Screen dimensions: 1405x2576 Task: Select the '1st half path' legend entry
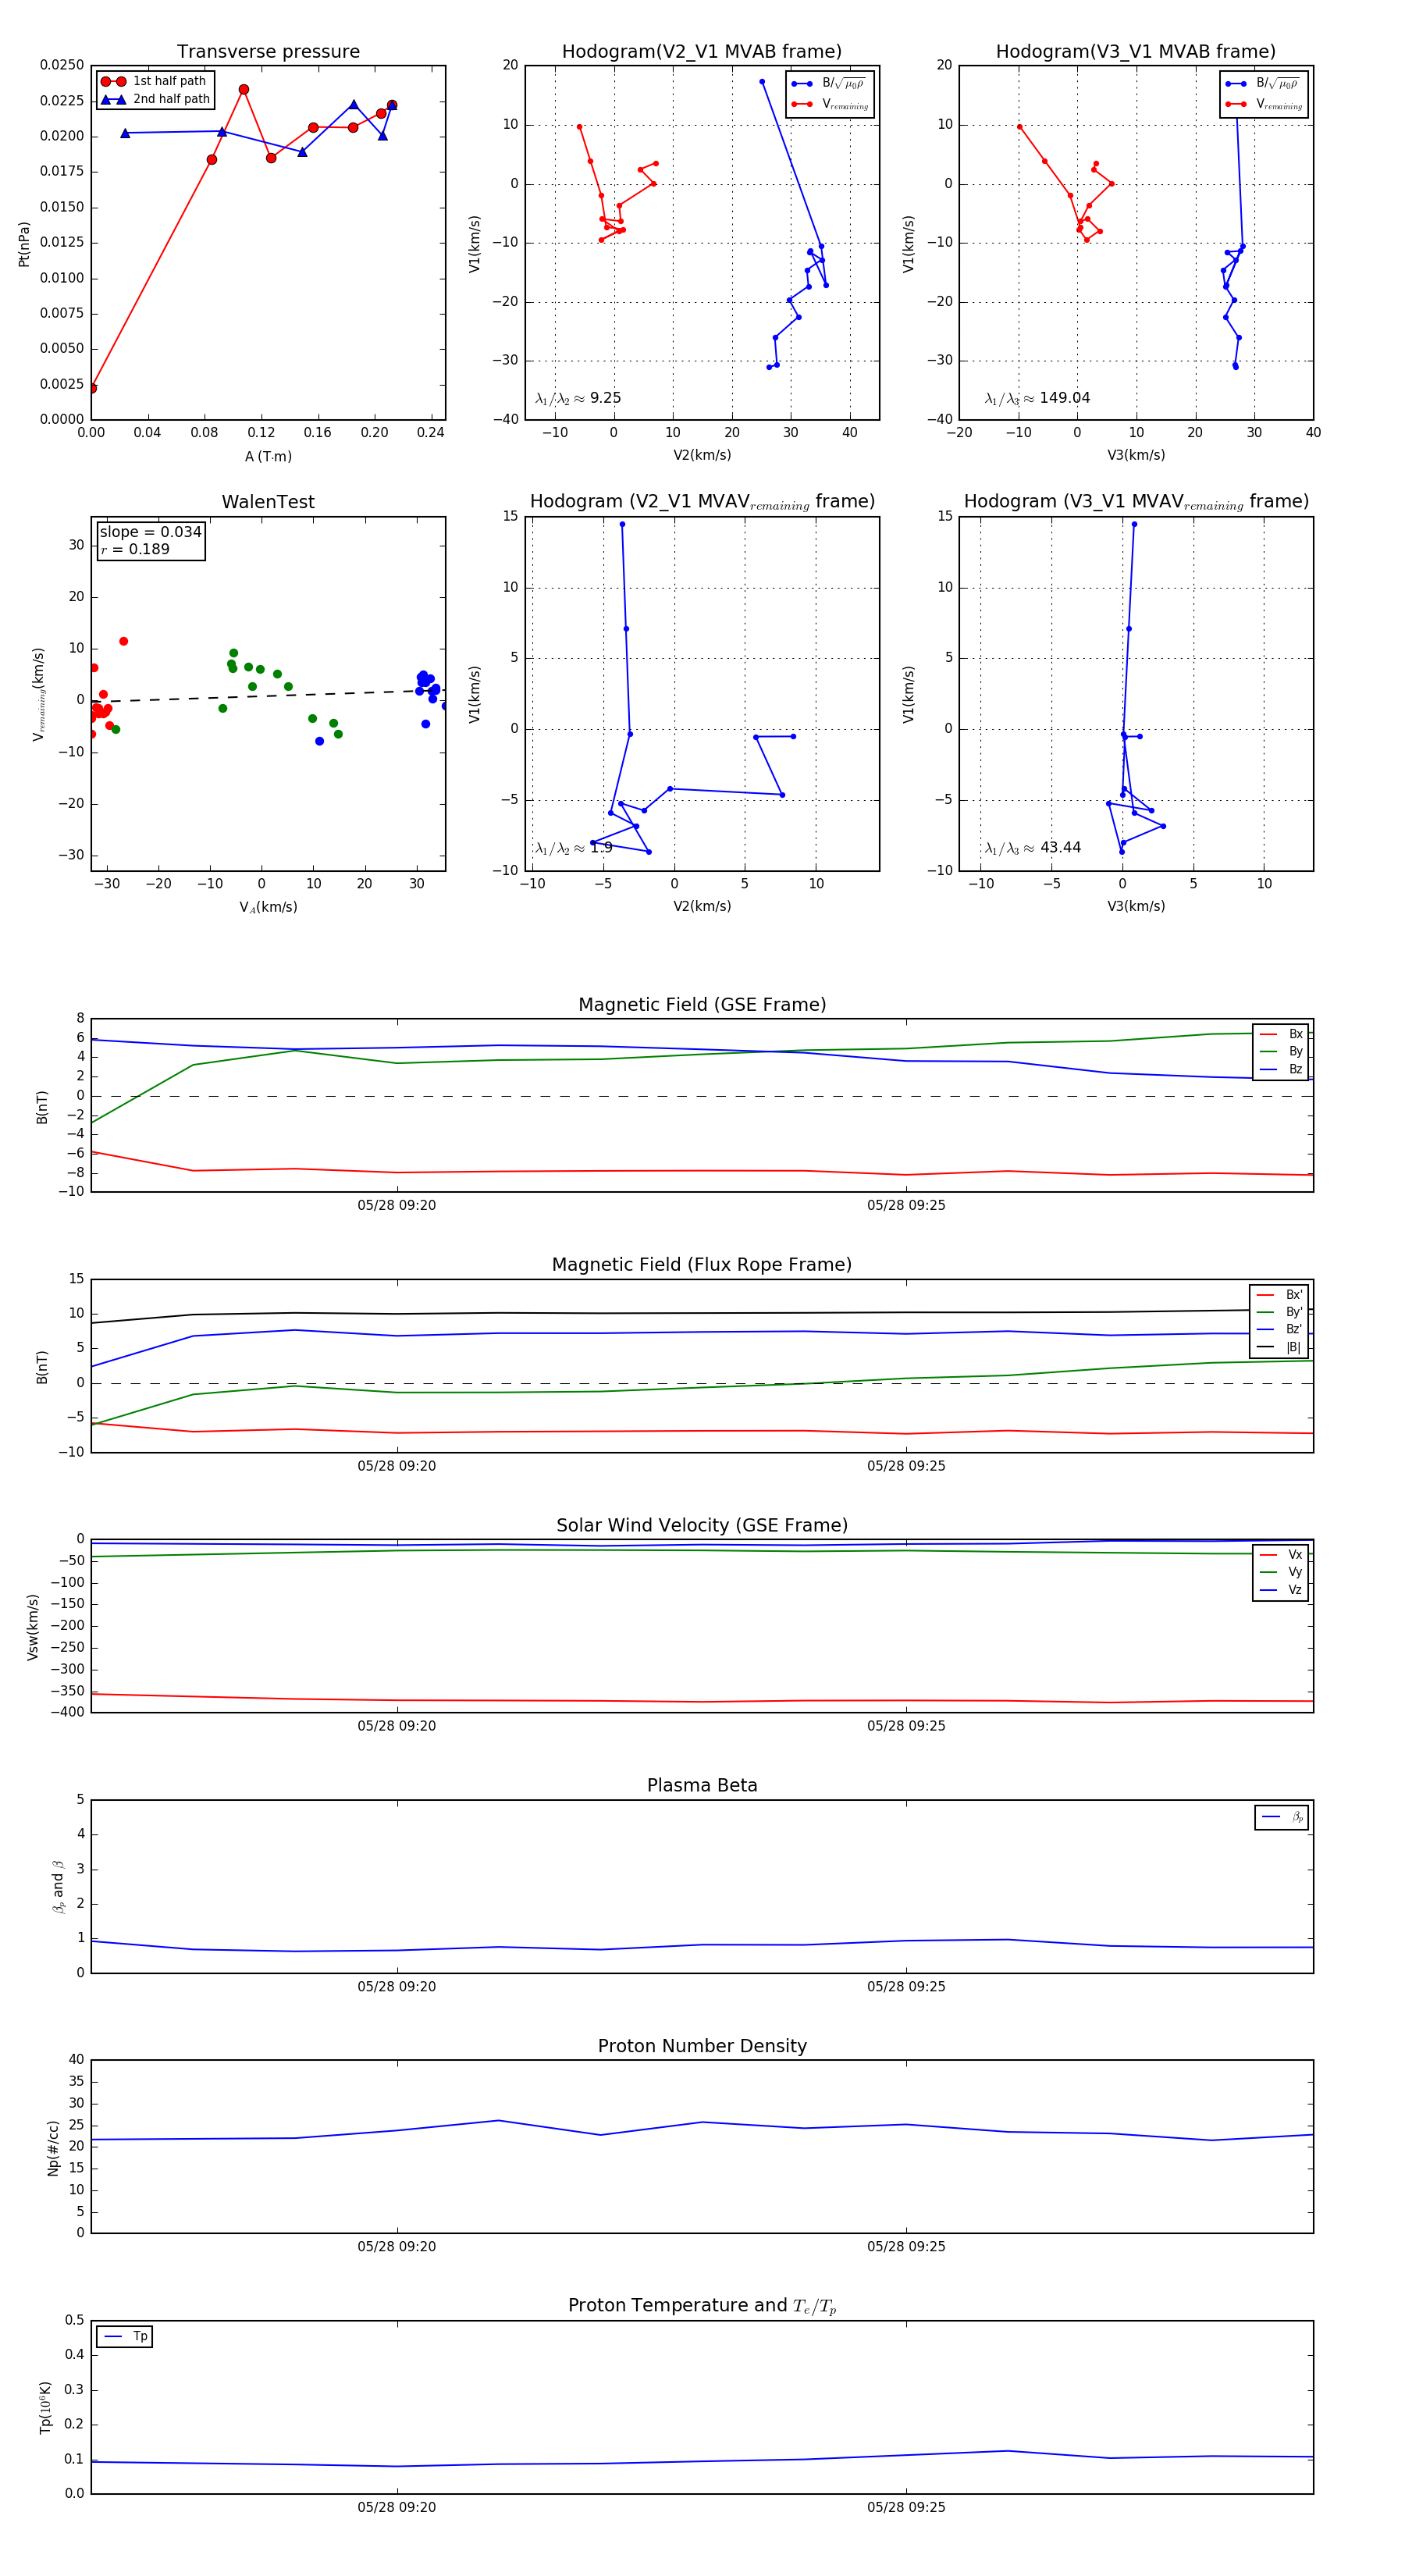click(x=154, y=81)
